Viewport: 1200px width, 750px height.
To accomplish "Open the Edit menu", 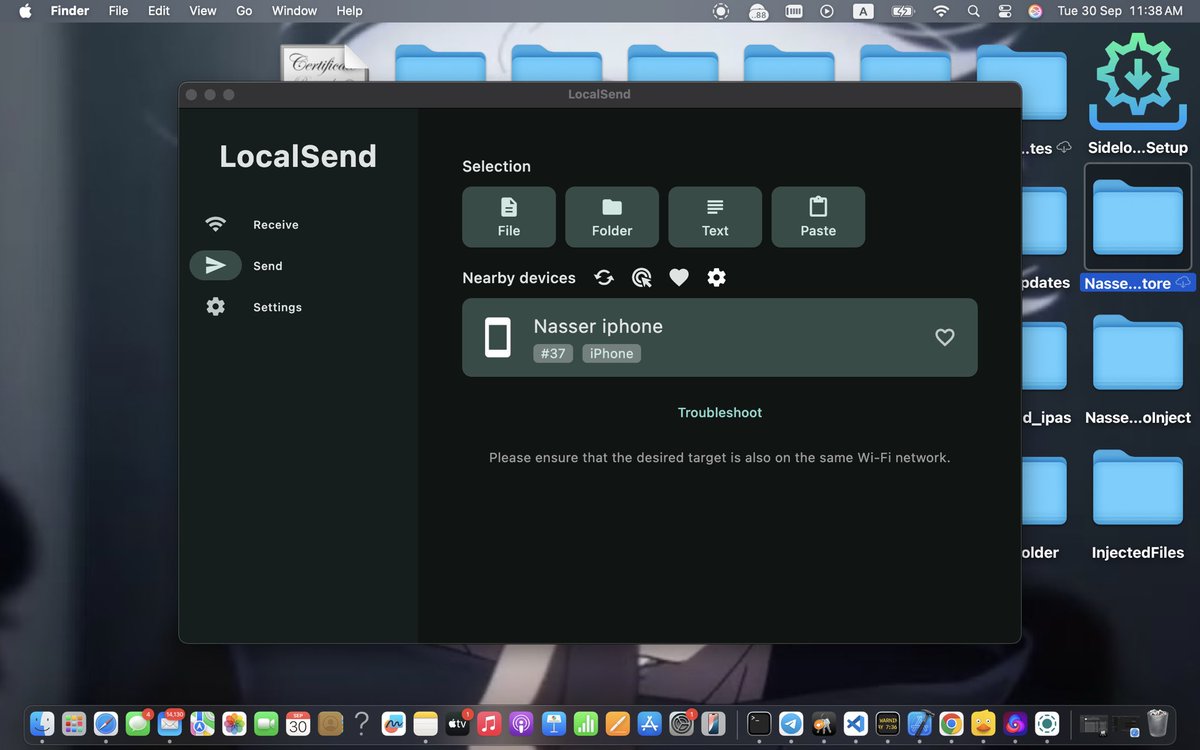I will coord(158,11).
